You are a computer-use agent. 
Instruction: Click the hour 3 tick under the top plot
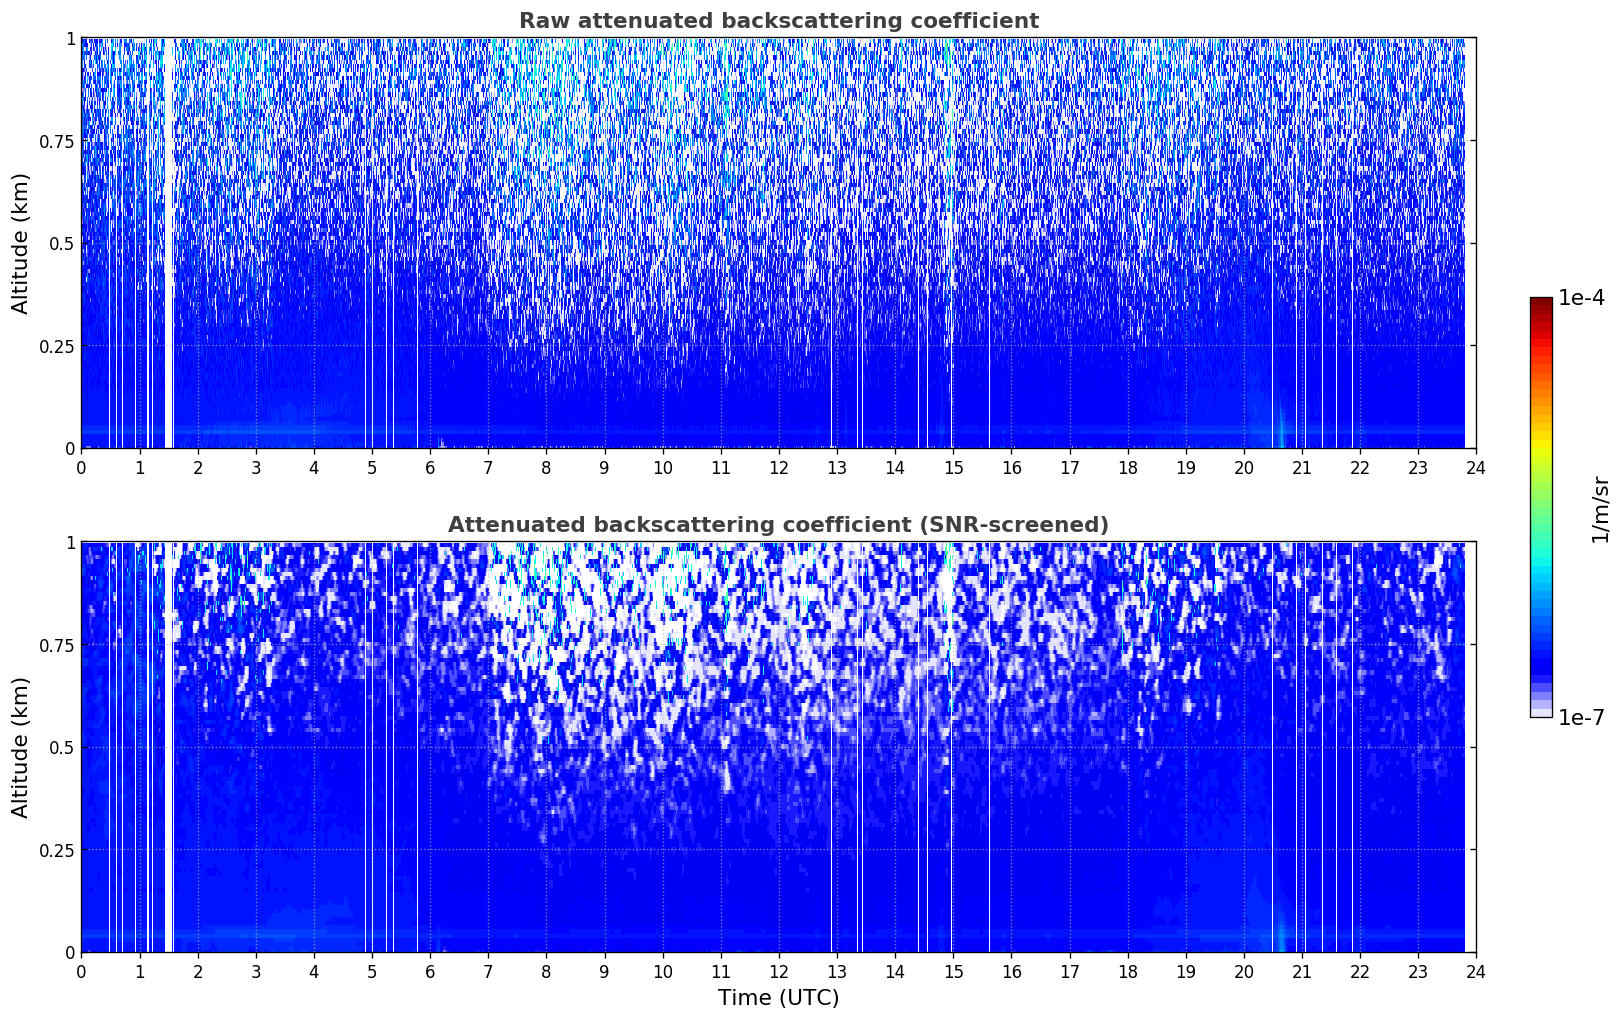tap(256, 467)
